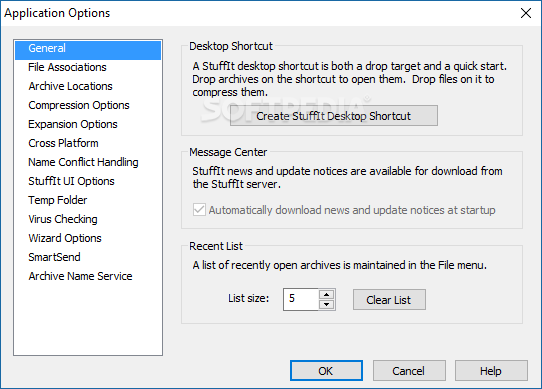Toggle automatic news download at startup checkbox
This screenshot has height=389, width=542.
pos(199,210)
